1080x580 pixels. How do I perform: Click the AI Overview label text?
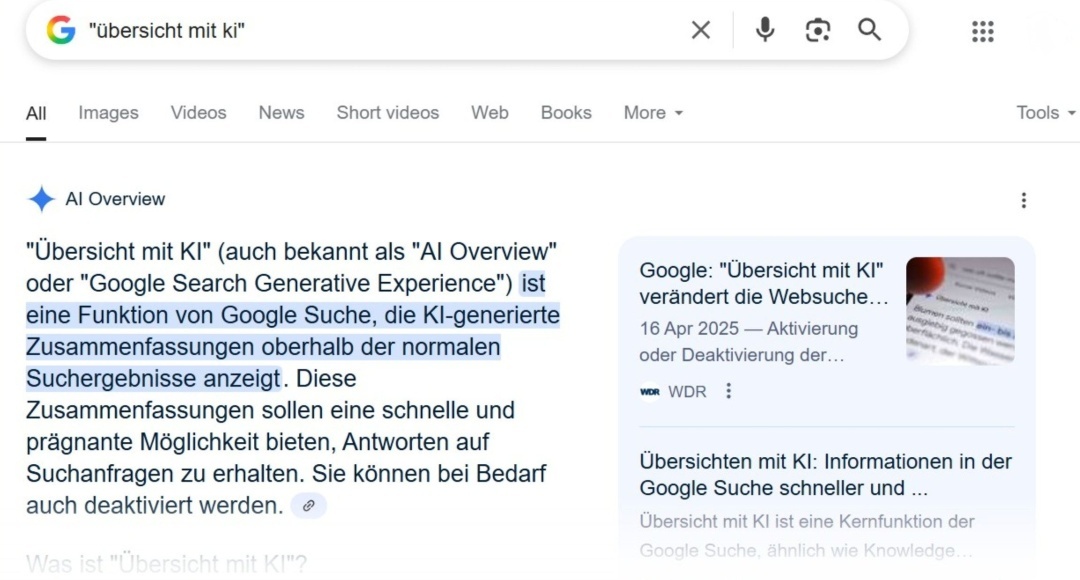[115, 199]
